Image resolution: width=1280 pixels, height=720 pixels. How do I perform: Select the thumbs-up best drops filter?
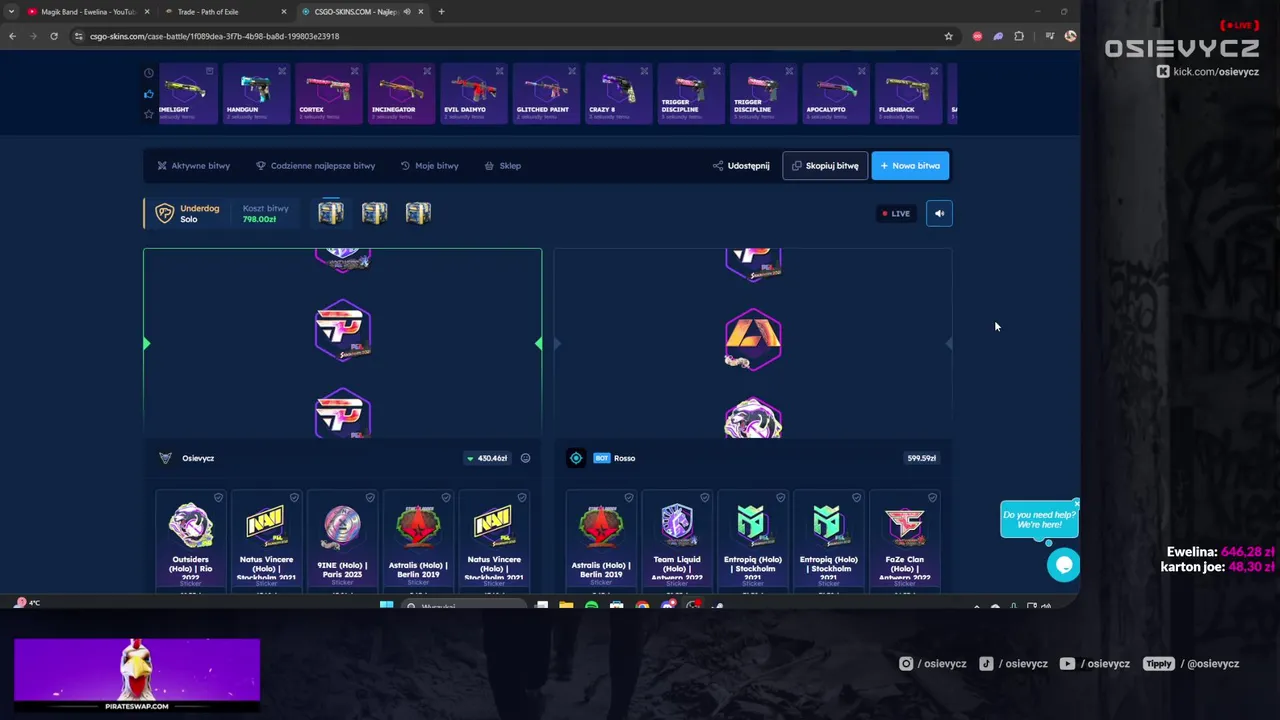click(149, 94)
